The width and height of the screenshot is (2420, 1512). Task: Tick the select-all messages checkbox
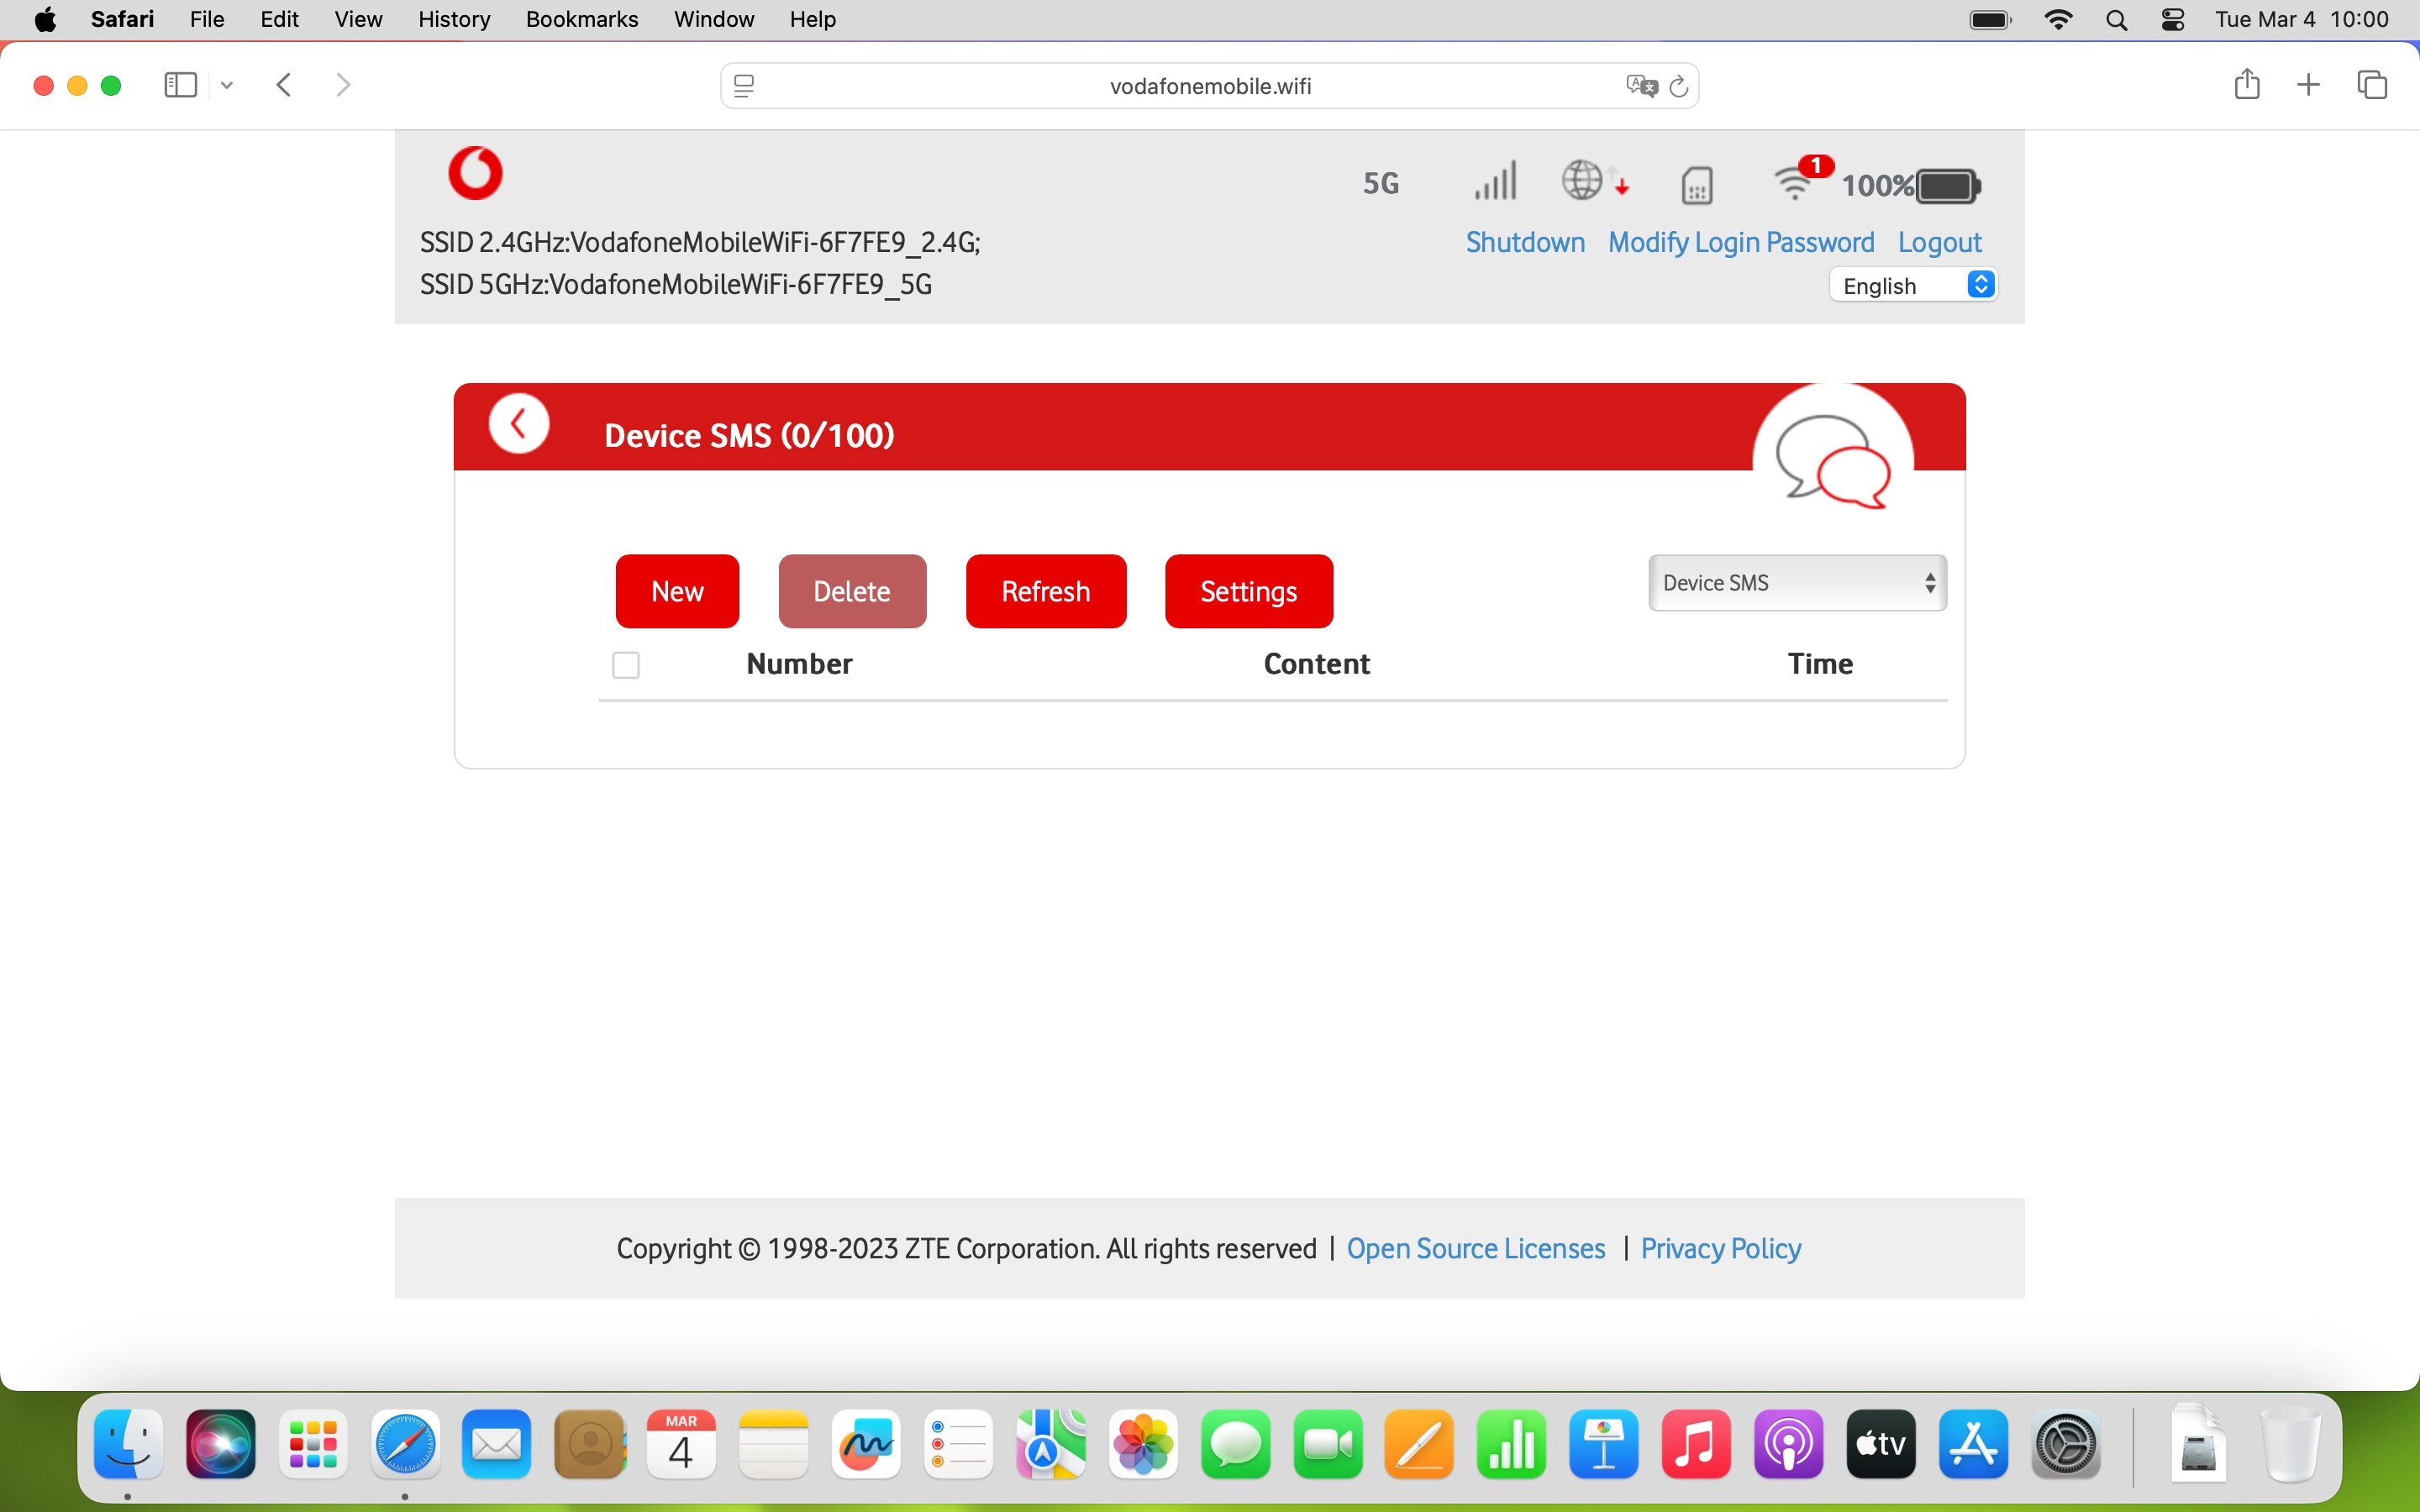626,665
